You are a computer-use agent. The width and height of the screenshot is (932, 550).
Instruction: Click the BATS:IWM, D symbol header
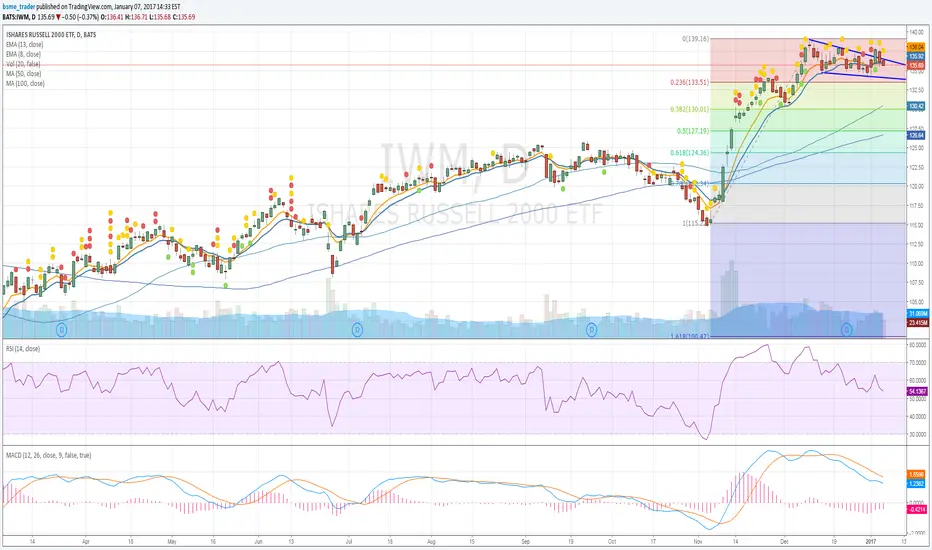click(18, 17)
